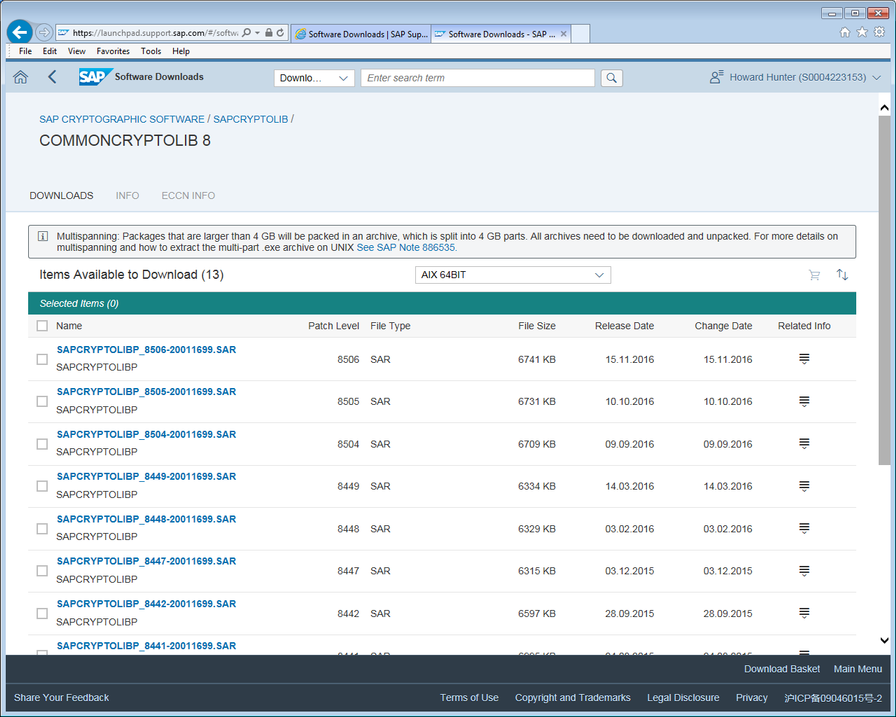
Task: Check the box beside SAPCRYPTOLIBP_8442-20011699.SAR
Action: 41,613
